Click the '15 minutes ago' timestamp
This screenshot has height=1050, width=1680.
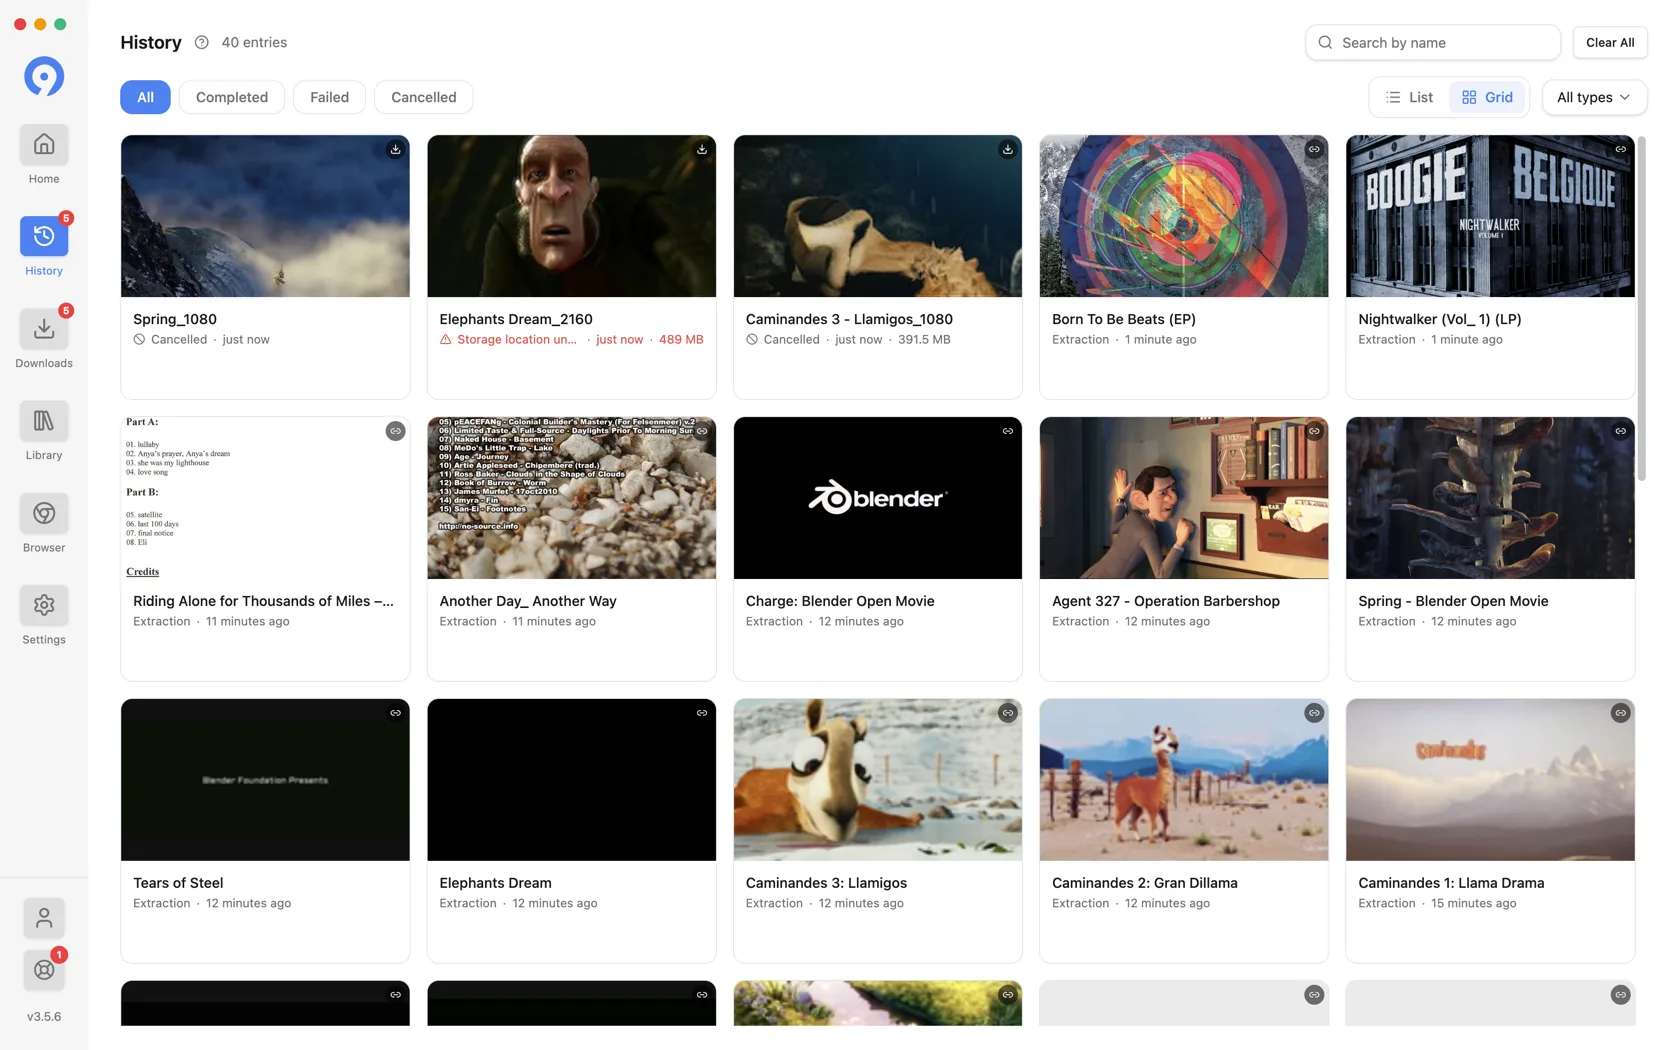coord(1473,904)
